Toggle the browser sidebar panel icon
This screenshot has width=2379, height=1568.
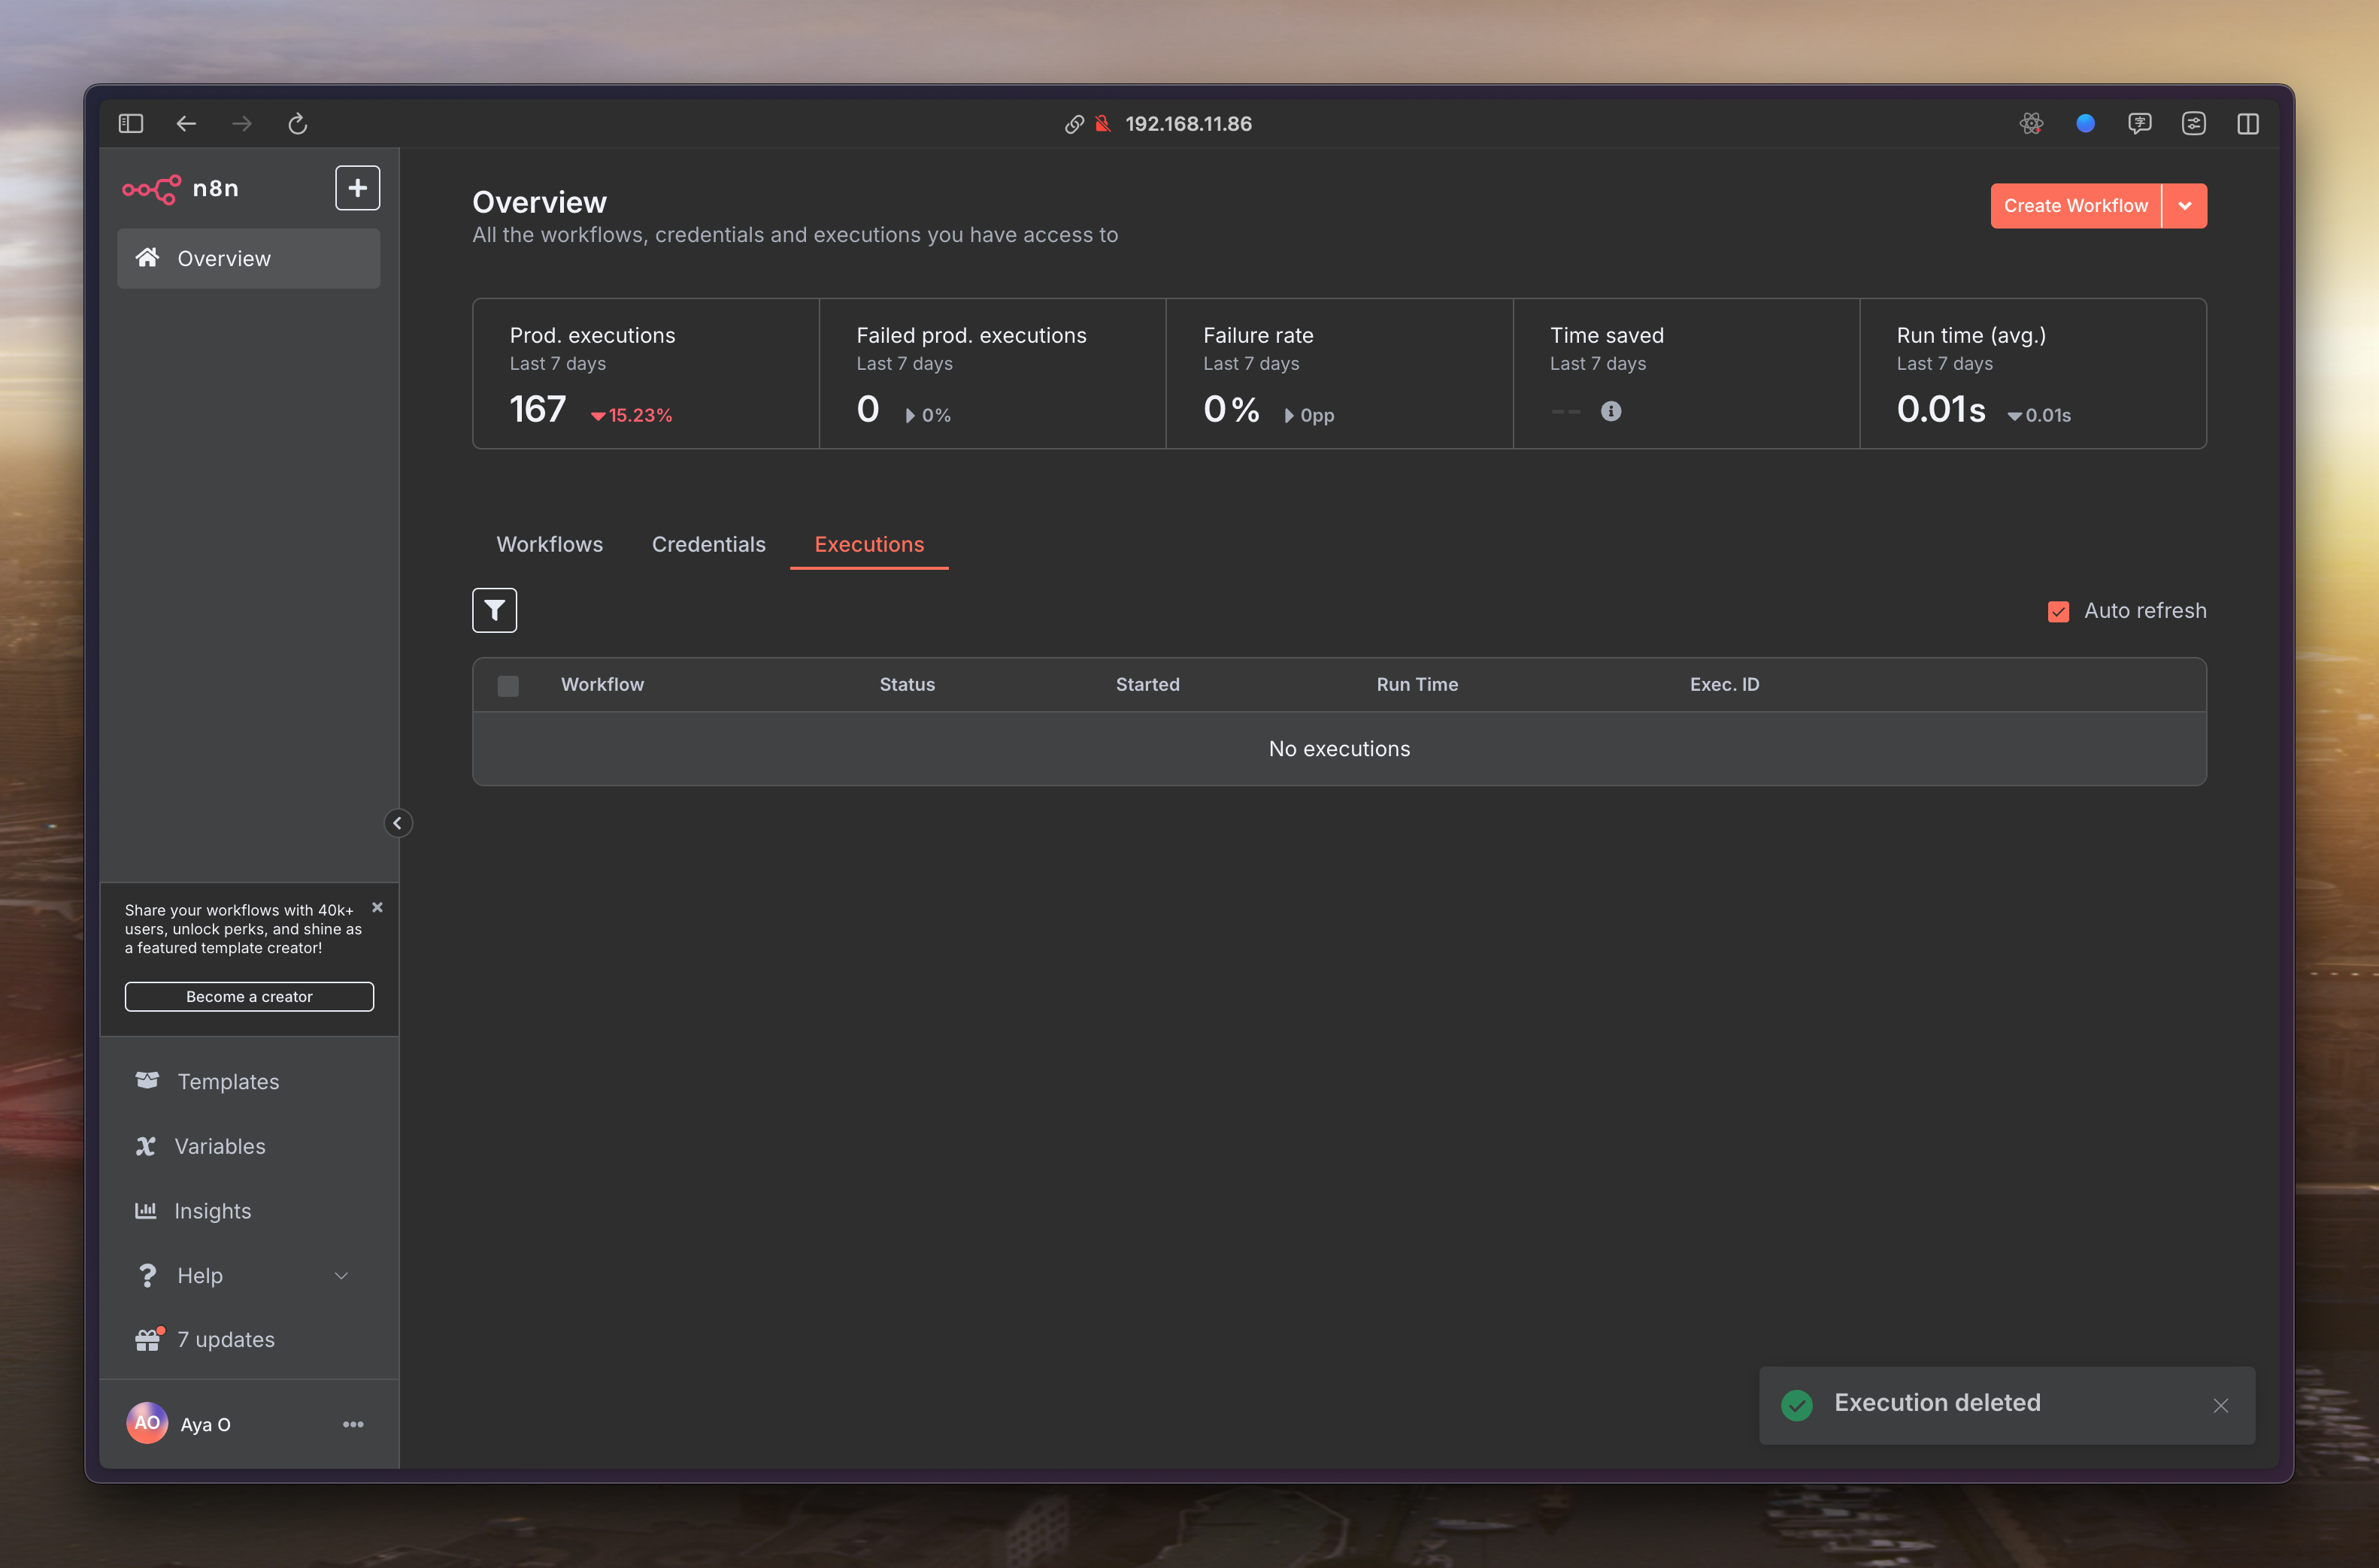point(131,124)
